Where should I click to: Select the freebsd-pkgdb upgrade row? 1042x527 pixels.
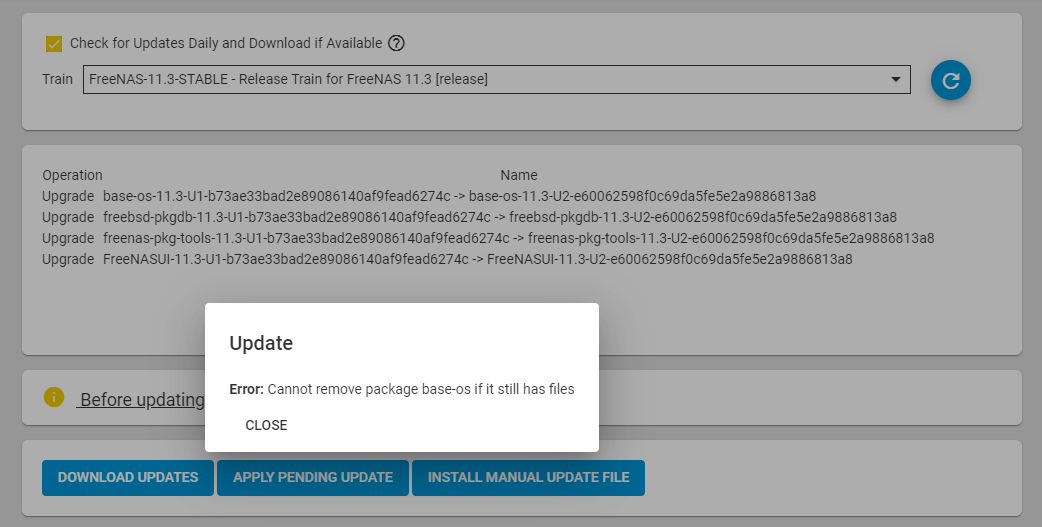click(469, 217)
